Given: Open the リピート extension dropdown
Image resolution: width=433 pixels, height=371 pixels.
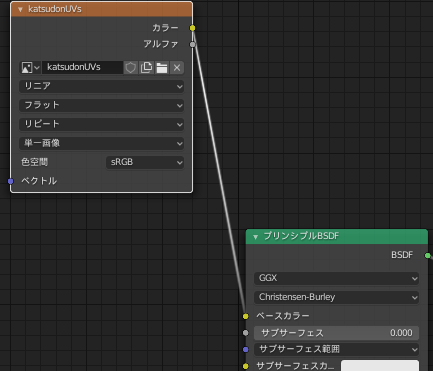Looking at the screenshot, I should tap(102, 124).
